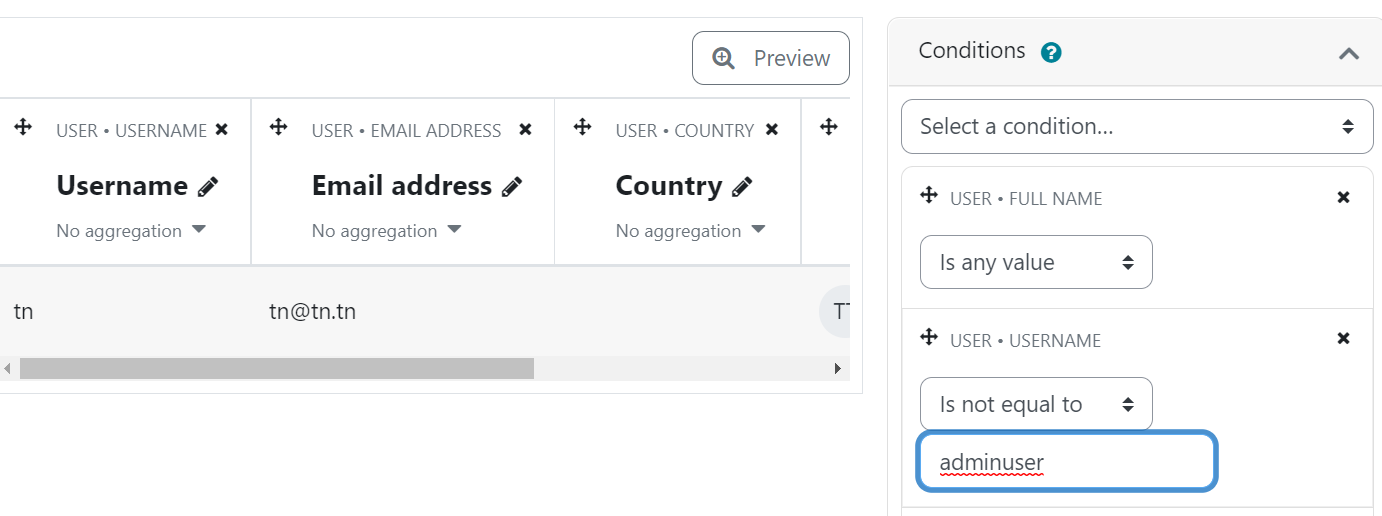
Task: Click the adminuser text field
Action: (1067, 462)
